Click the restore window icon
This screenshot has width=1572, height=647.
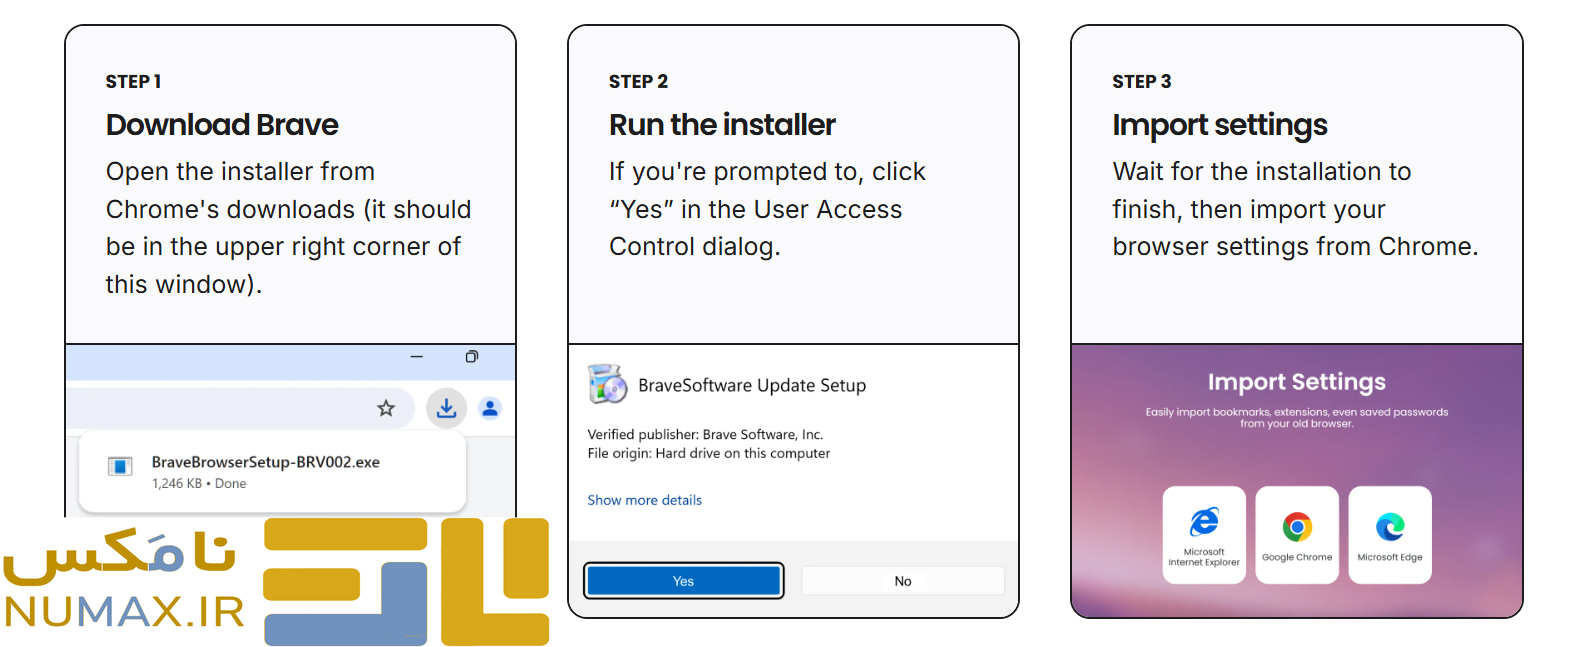pyautogui.click(x=472, y=357)
